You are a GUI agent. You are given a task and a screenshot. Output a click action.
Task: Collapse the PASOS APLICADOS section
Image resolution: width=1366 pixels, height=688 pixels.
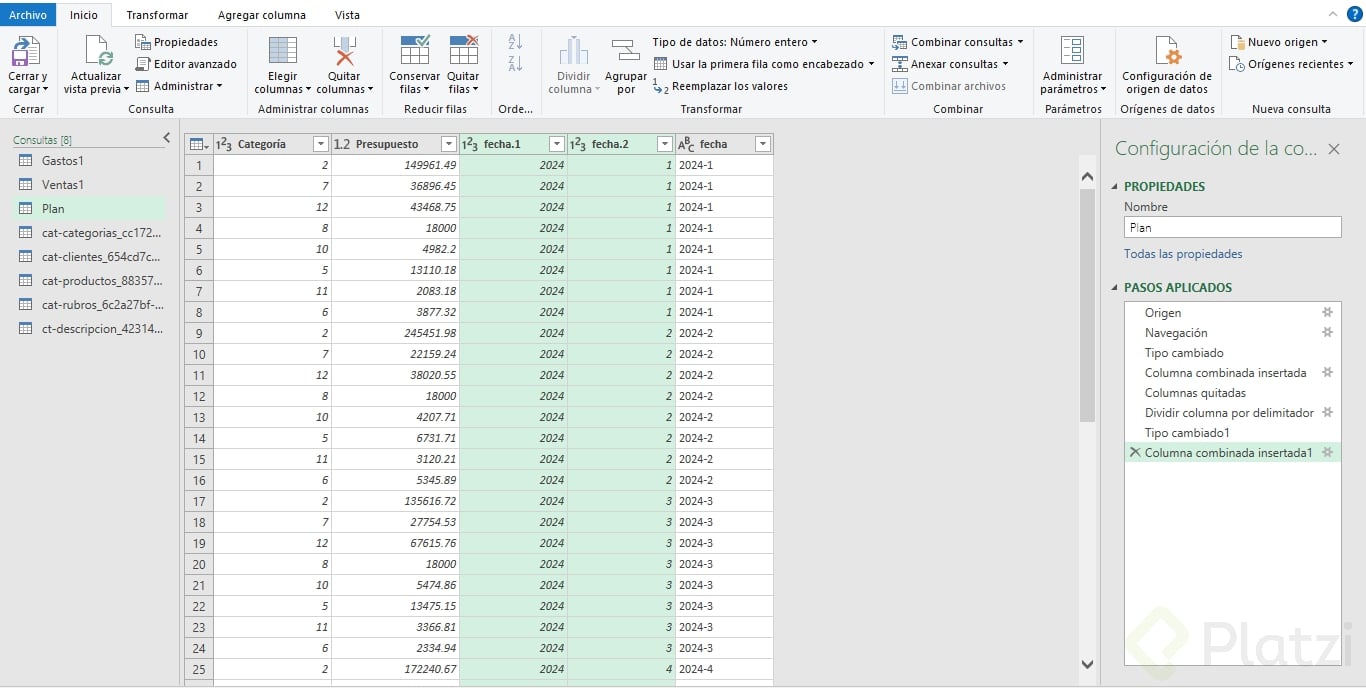[x=1116, y=288]
